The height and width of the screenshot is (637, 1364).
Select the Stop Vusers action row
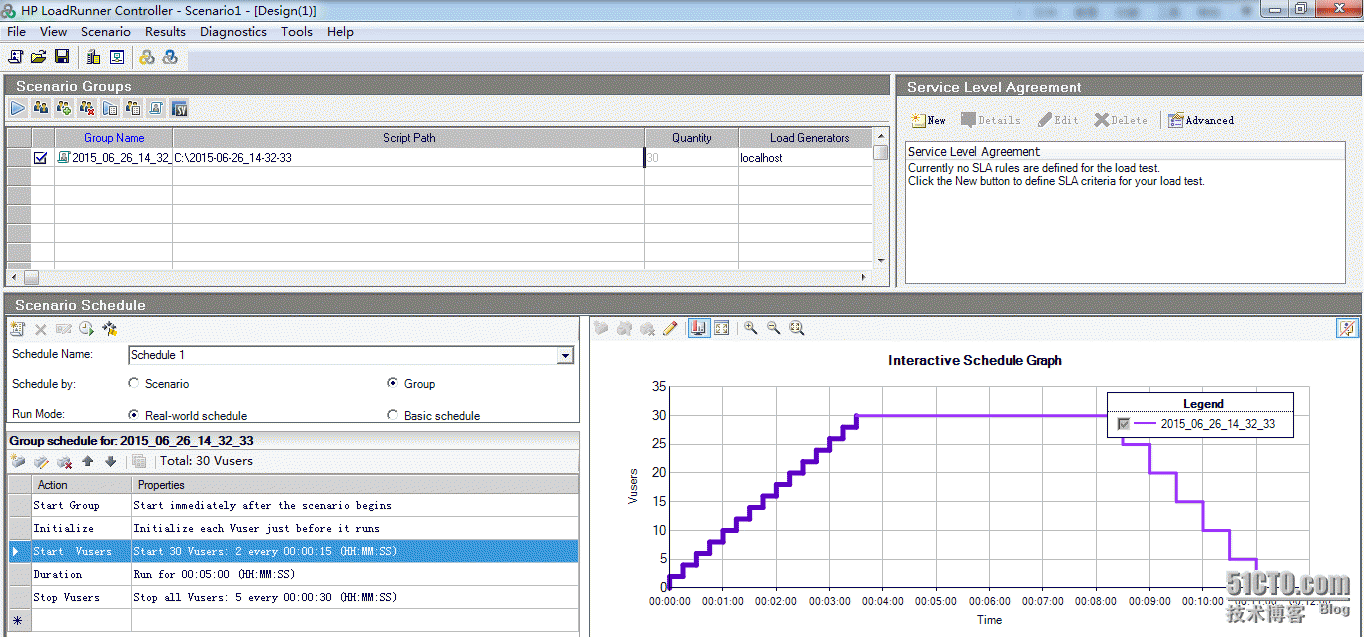click(x=293, y=597)
